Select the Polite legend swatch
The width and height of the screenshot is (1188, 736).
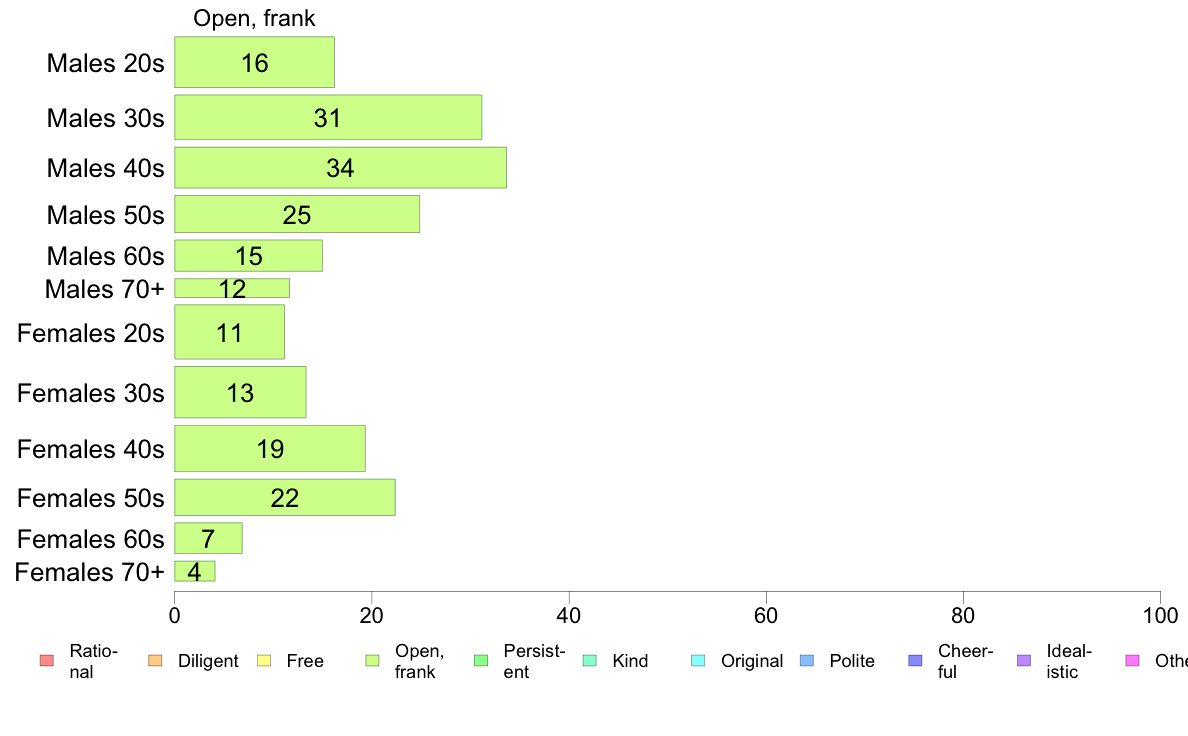807,661
